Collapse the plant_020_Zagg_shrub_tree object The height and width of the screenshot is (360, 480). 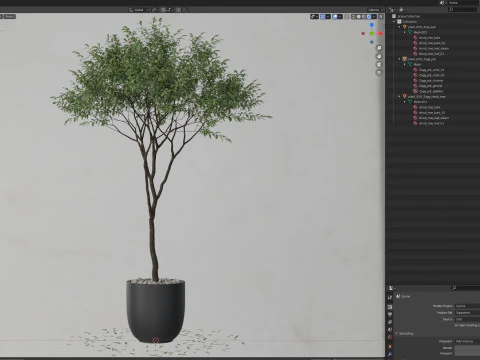399,96
